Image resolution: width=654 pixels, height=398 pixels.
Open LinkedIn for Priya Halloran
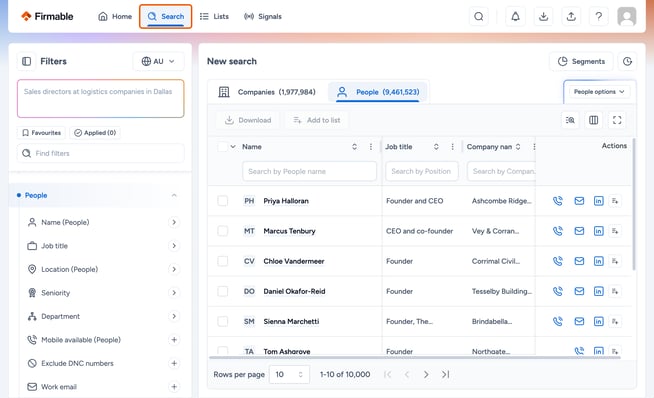[599, 201]
